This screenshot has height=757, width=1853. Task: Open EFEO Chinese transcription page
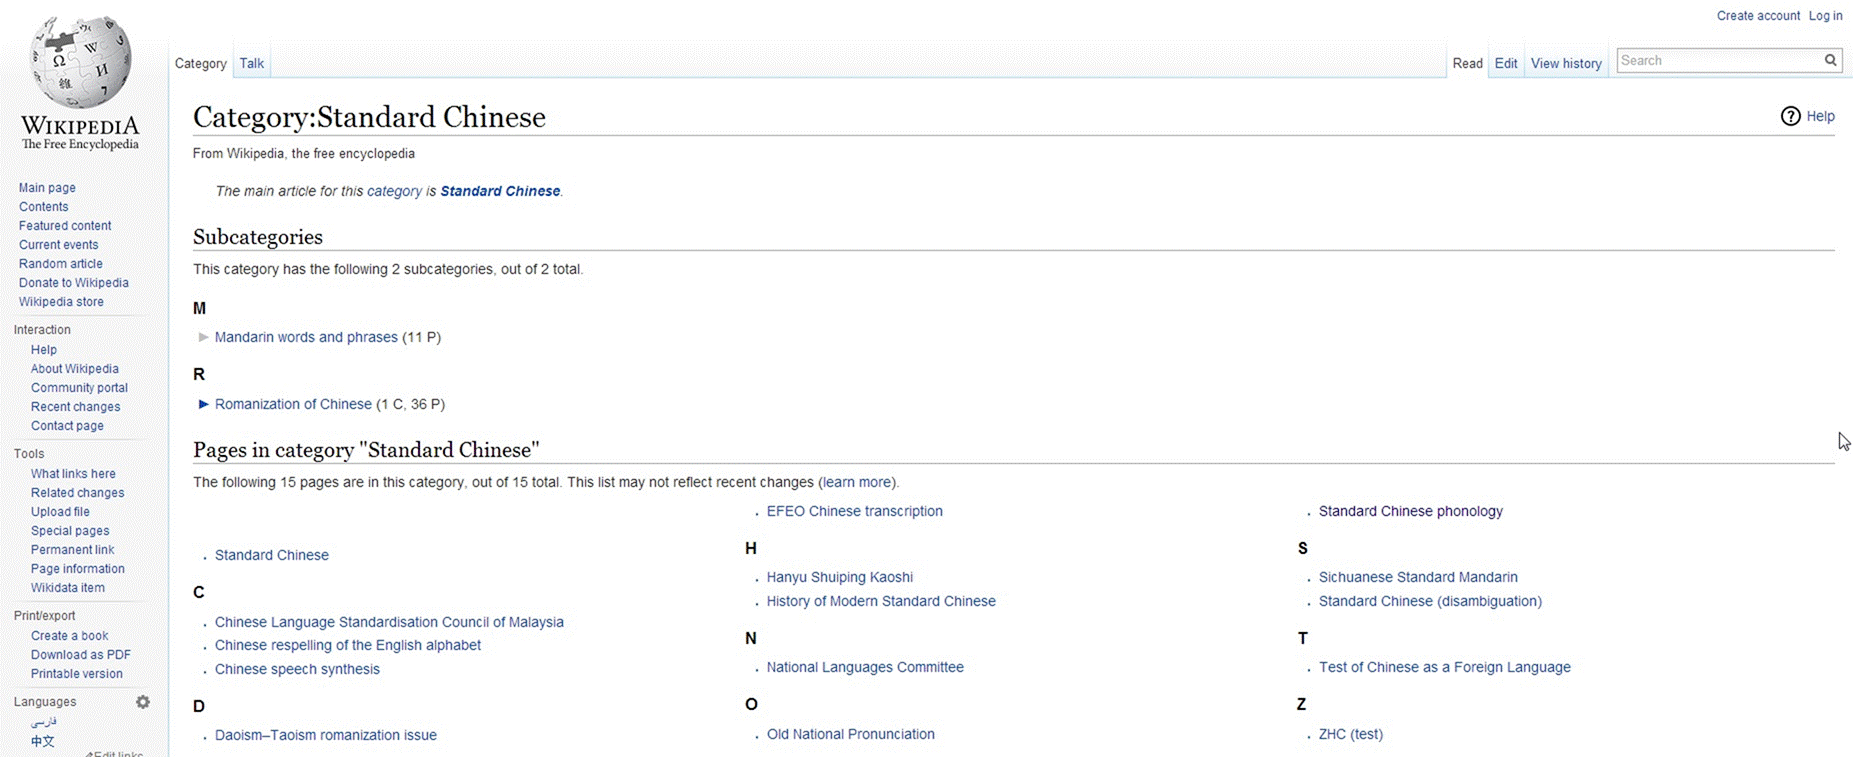click(855, 511)
